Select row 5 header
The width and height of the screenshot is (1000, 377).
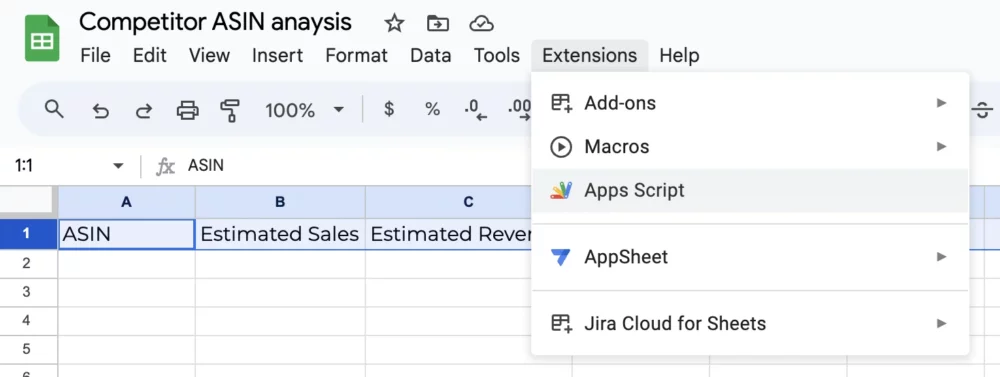pos(26,349)
